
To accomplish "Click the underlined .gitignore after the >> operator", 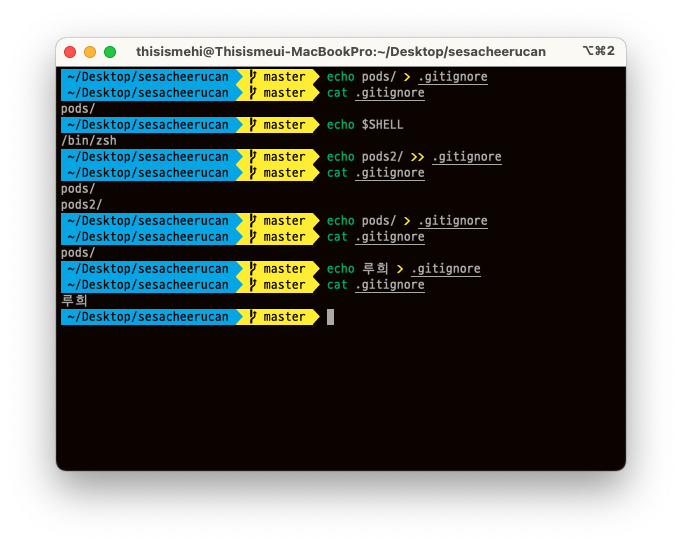I will [467, 157].
